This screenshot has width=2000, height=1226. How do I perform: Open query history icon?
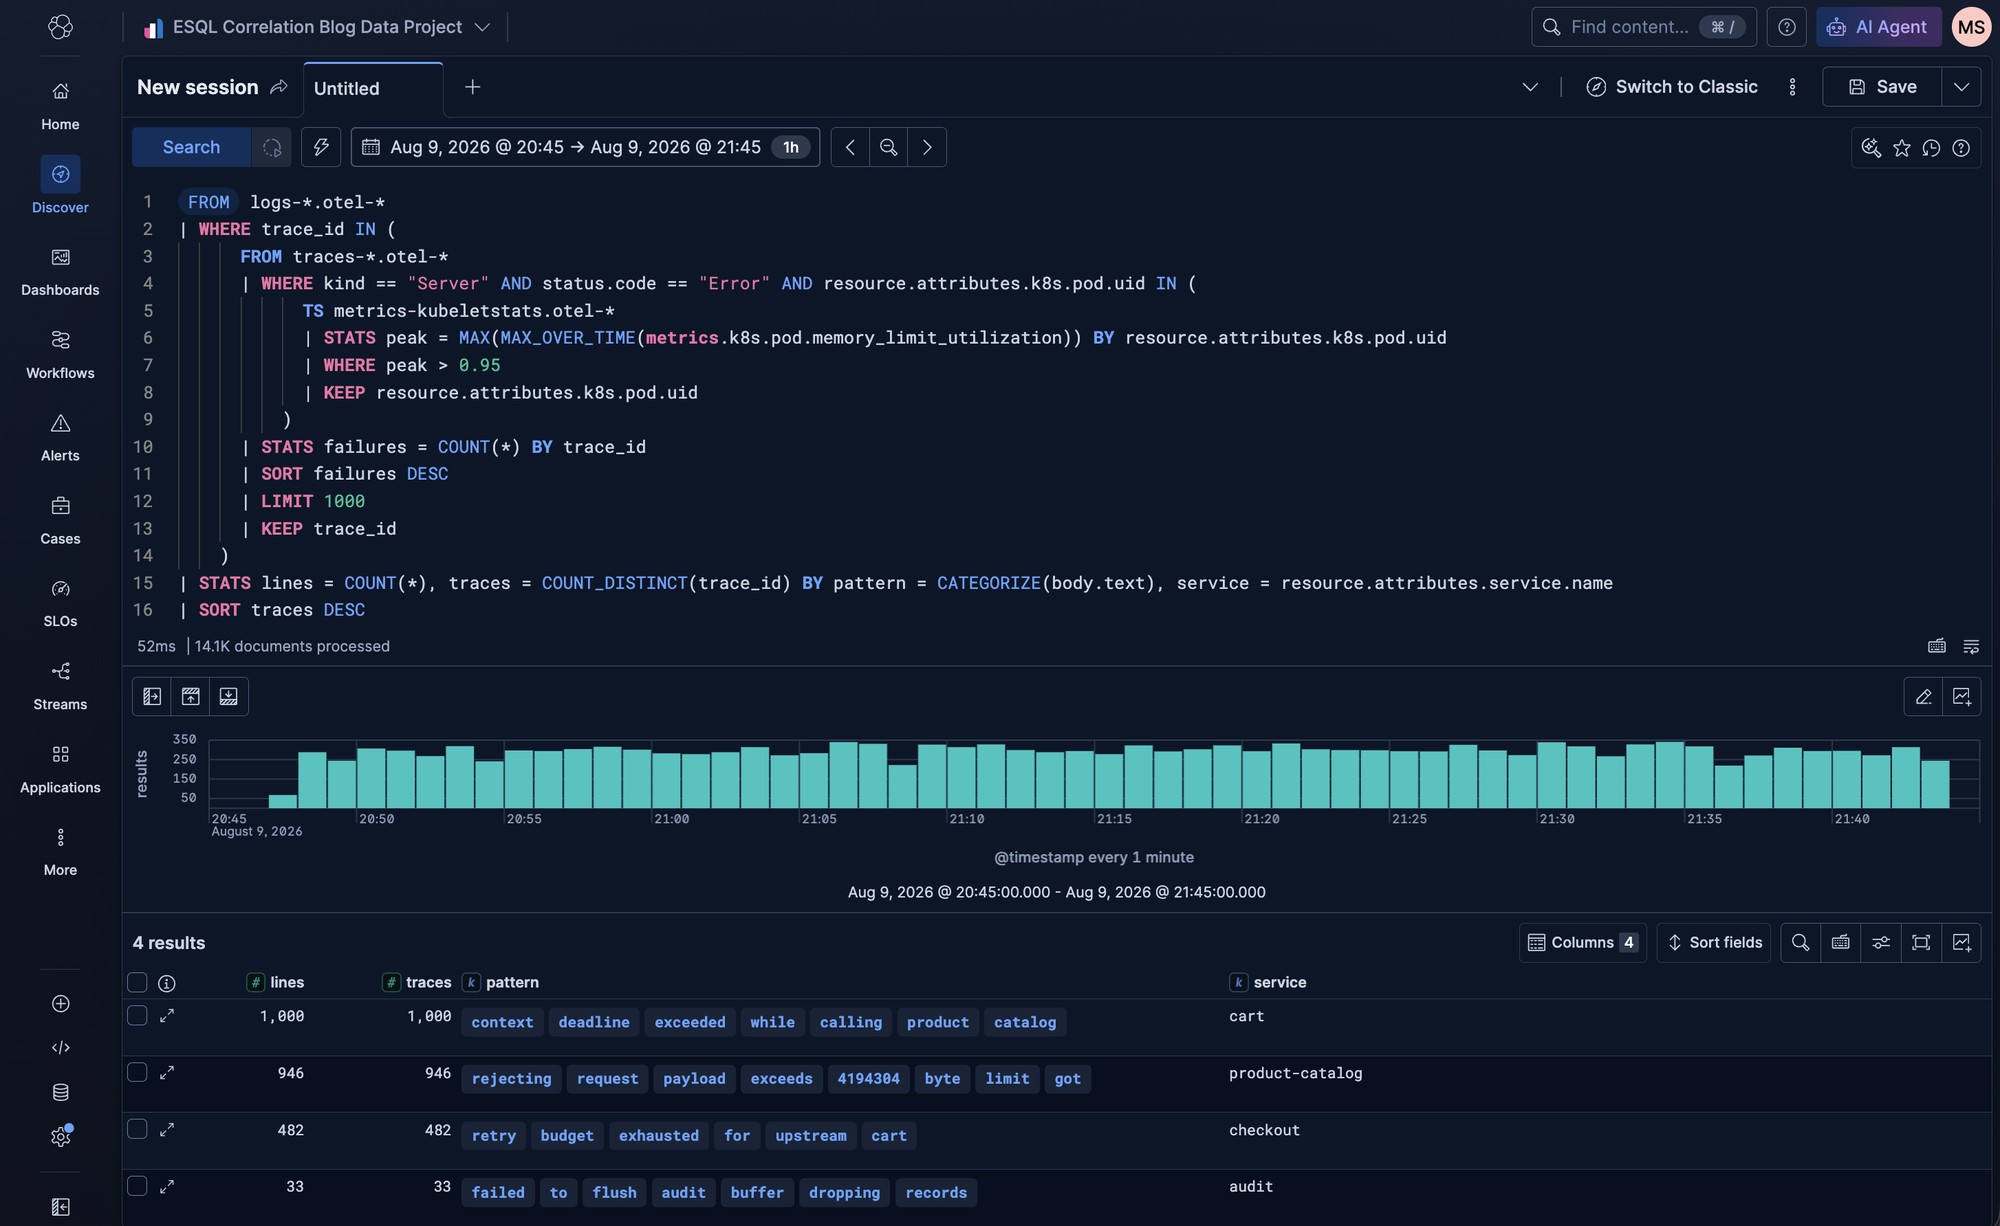pos(1931,148)
